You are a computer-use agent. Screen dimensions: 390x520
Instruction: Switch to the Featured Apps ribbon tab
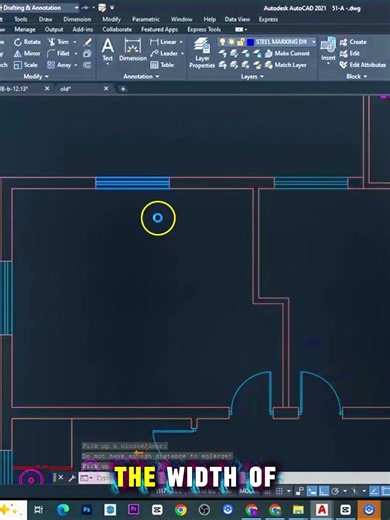coord(159,30)
